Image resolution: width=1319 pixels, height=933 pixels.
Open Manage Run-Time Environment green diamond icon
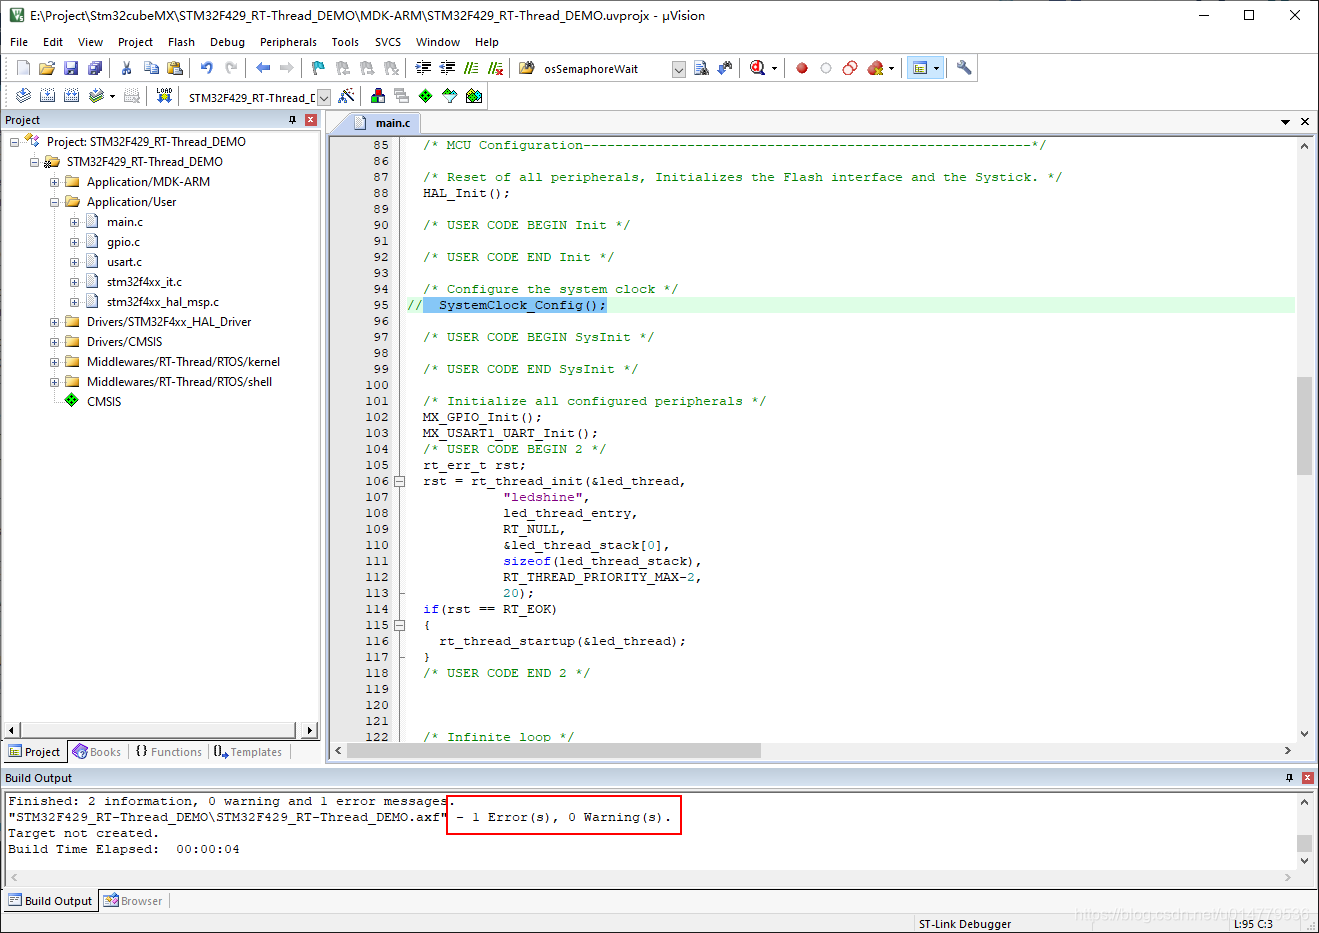coord(426,96)
